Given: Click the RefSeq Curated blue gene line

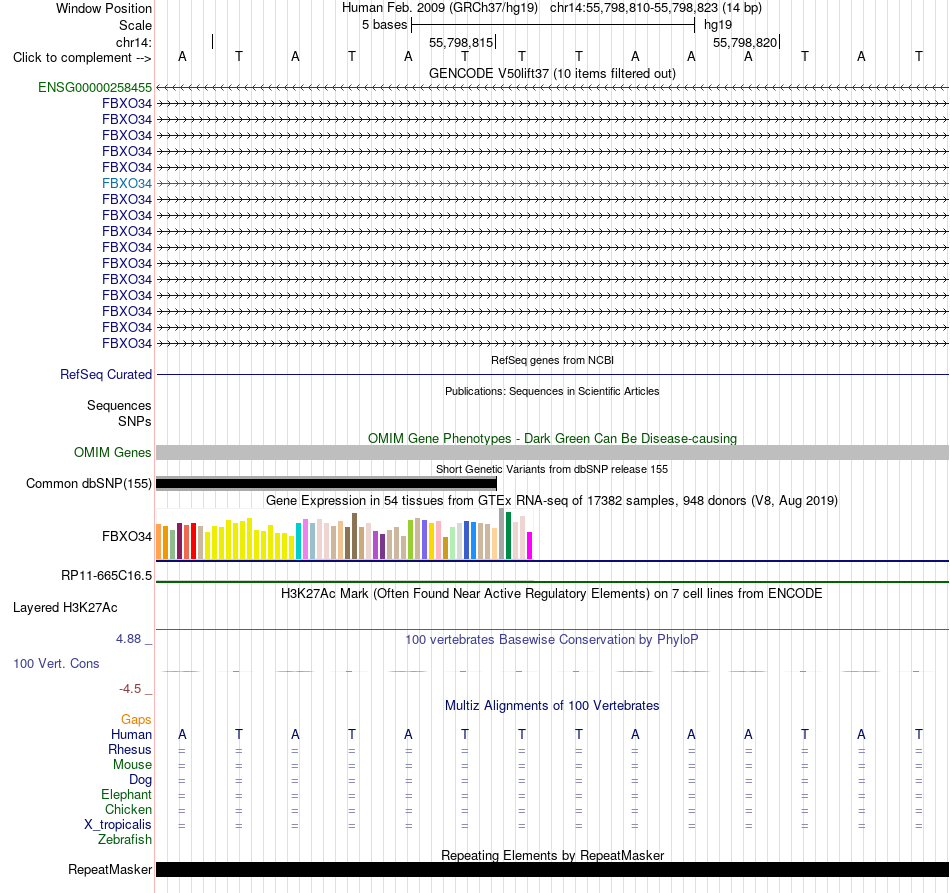Looking at the screenshot, I should (552, 374).
